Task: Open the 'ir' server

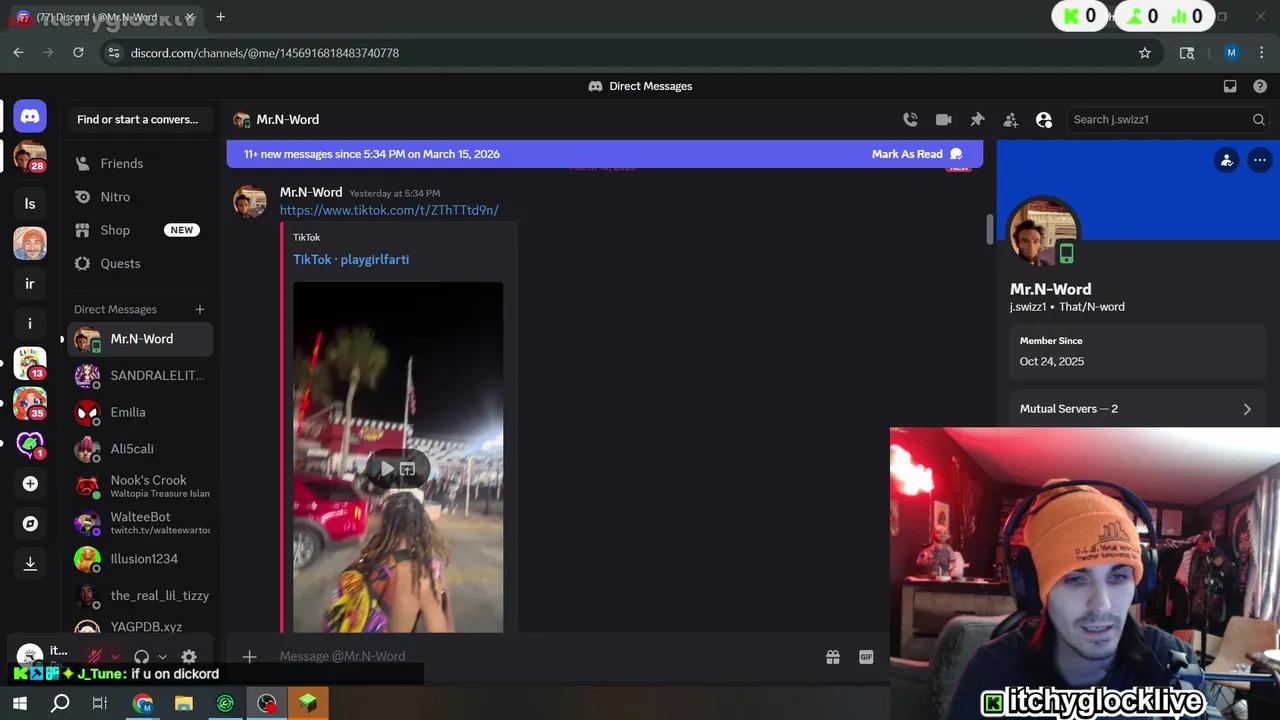Action: point(30,284)
